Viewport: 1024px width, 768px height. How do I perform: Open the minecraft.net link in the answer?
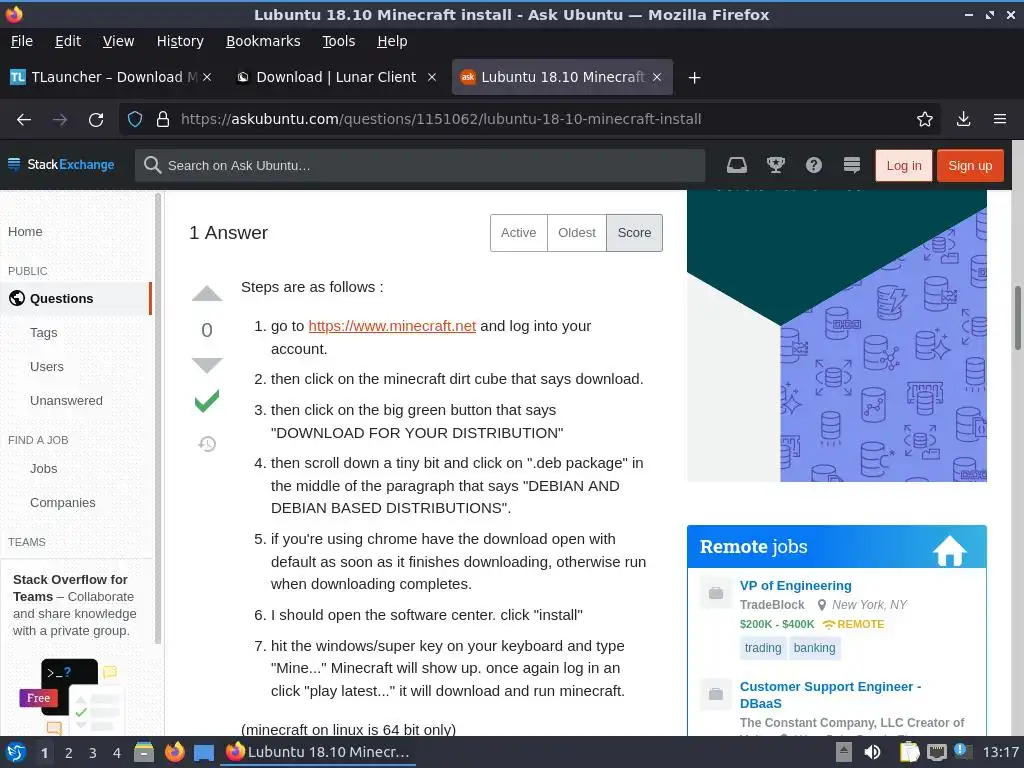pyautogui.click(x=392, y=326)
